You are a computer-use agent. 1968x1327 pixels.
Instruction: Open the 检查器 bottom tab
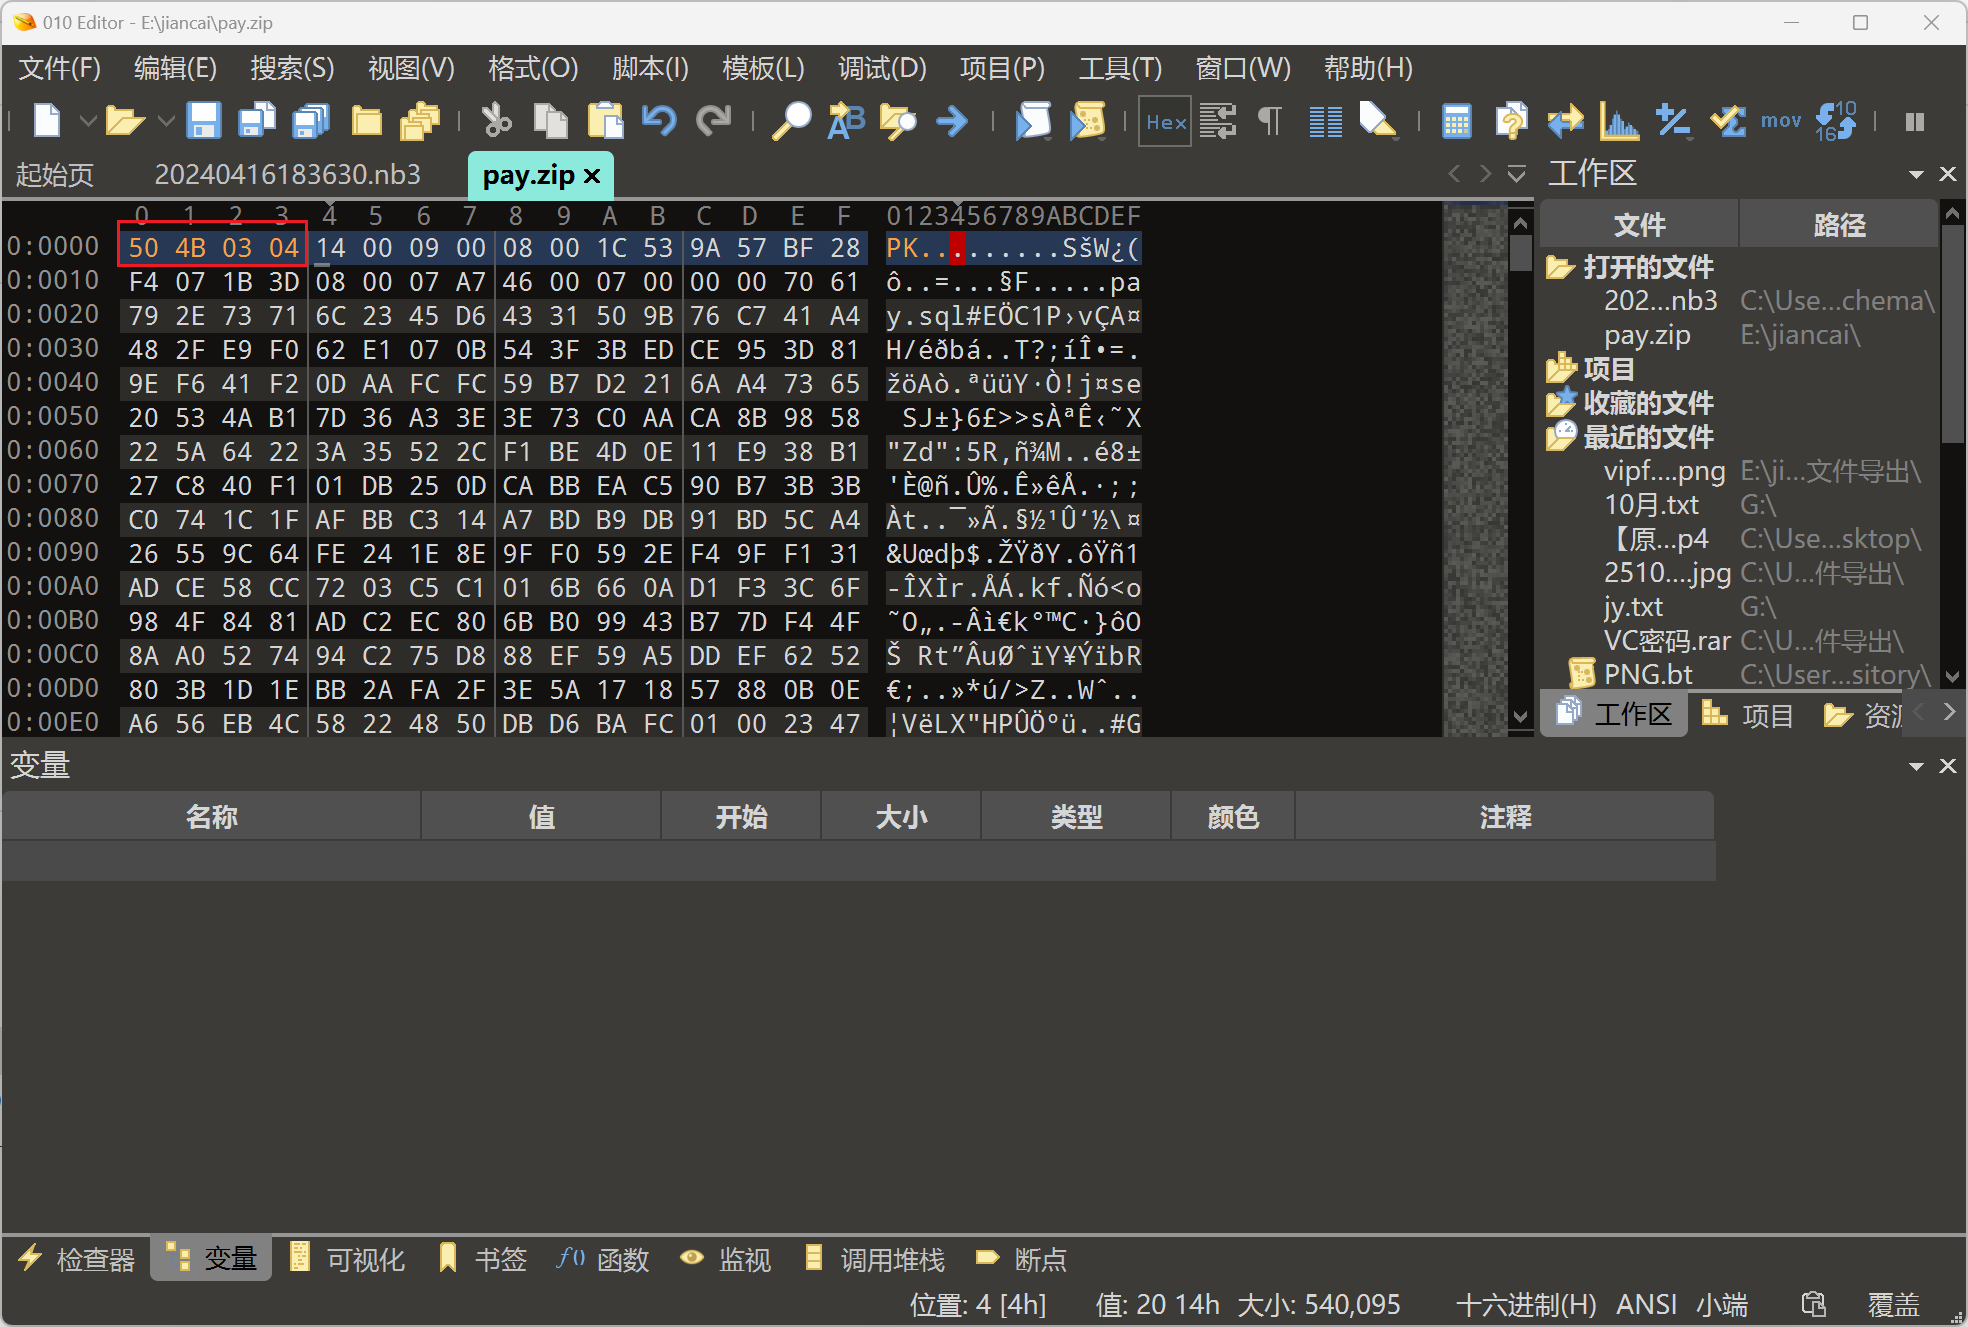coord(76,1259)
